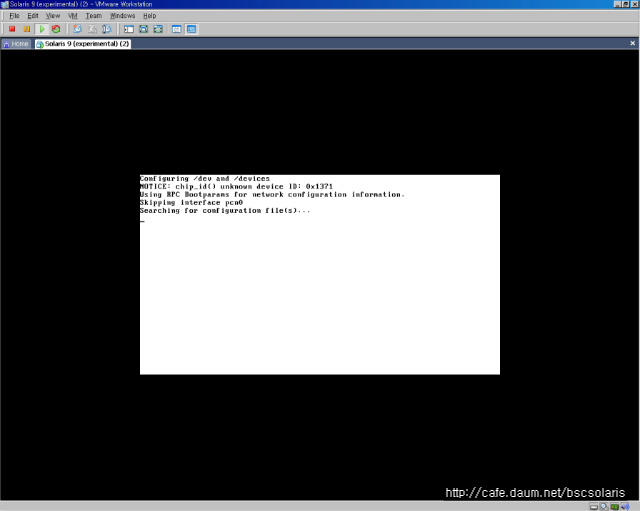Click the orange Suspend button
Screen dimensions: 640x511
27,29
